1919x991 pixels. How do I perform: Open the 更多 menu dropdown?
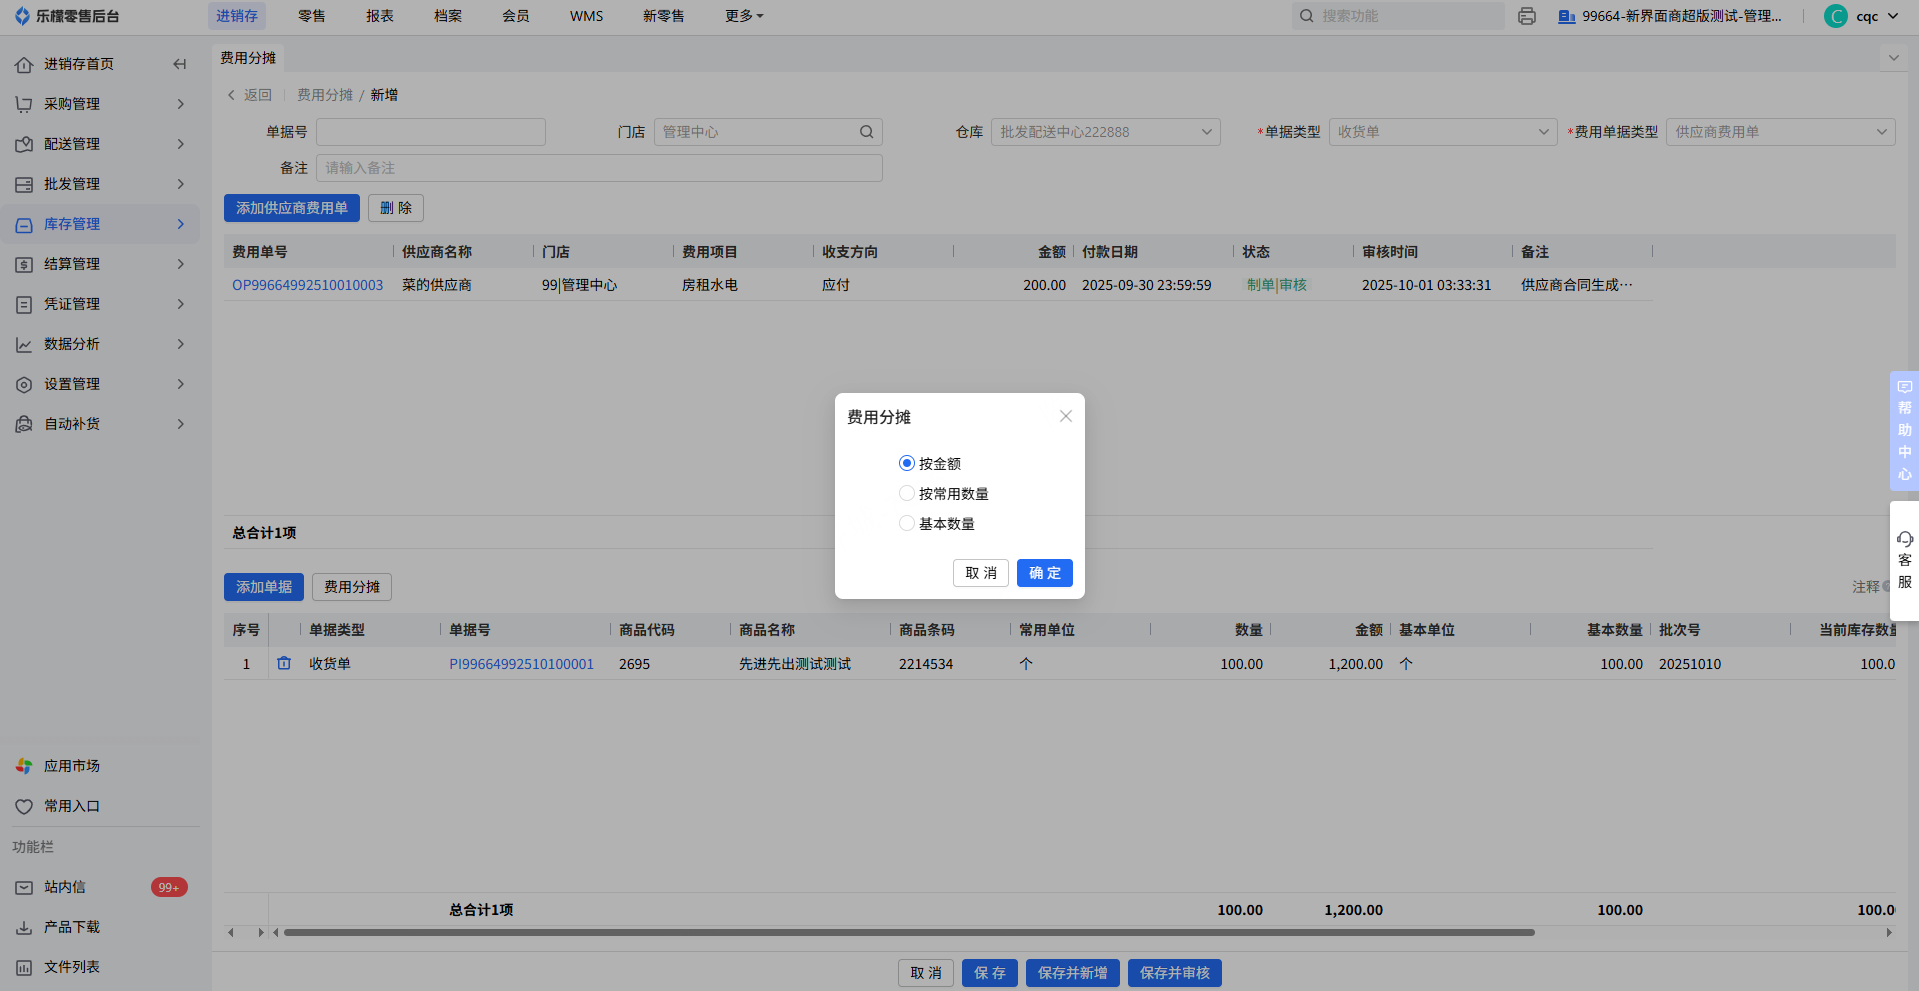click(x=744, y=16)
